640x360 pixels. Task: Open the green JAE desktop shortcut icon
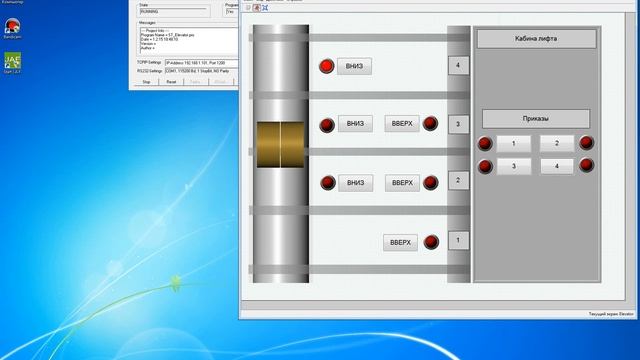[x=12, y=62]
